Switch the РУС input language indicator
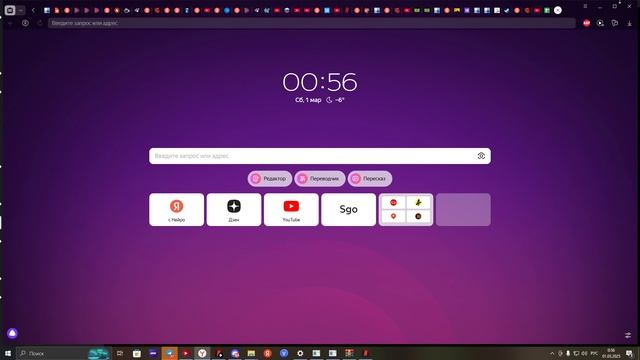This screenshot has width=640, height=360. click(x=594, y=353)
